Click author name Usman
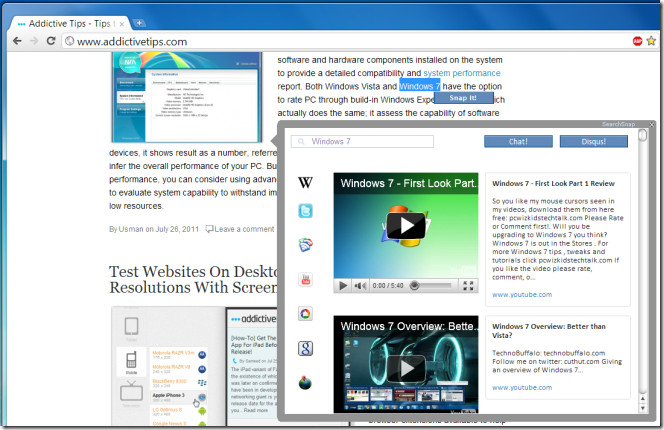 (131, 229)
